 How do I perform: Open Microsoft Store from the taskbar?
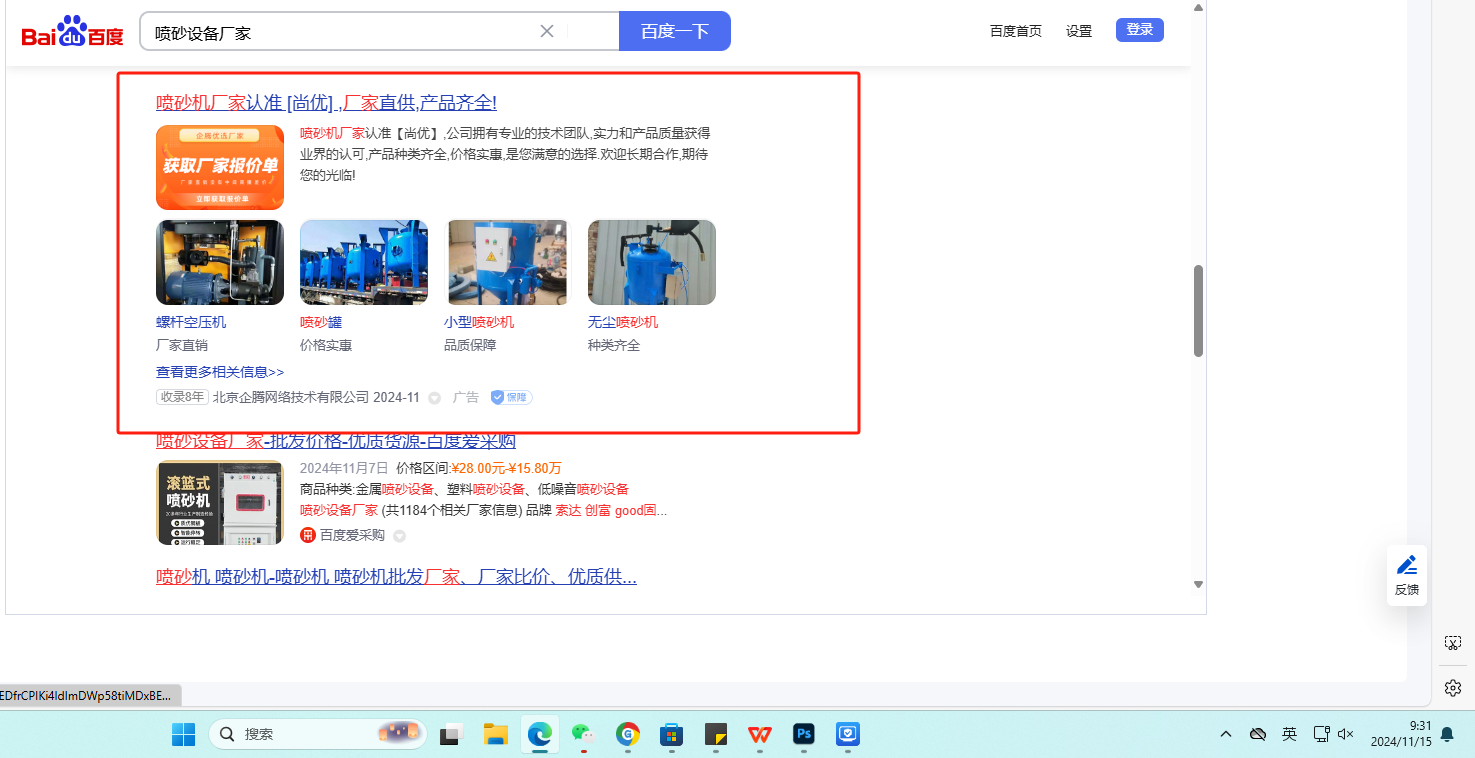tap(671, 734)
